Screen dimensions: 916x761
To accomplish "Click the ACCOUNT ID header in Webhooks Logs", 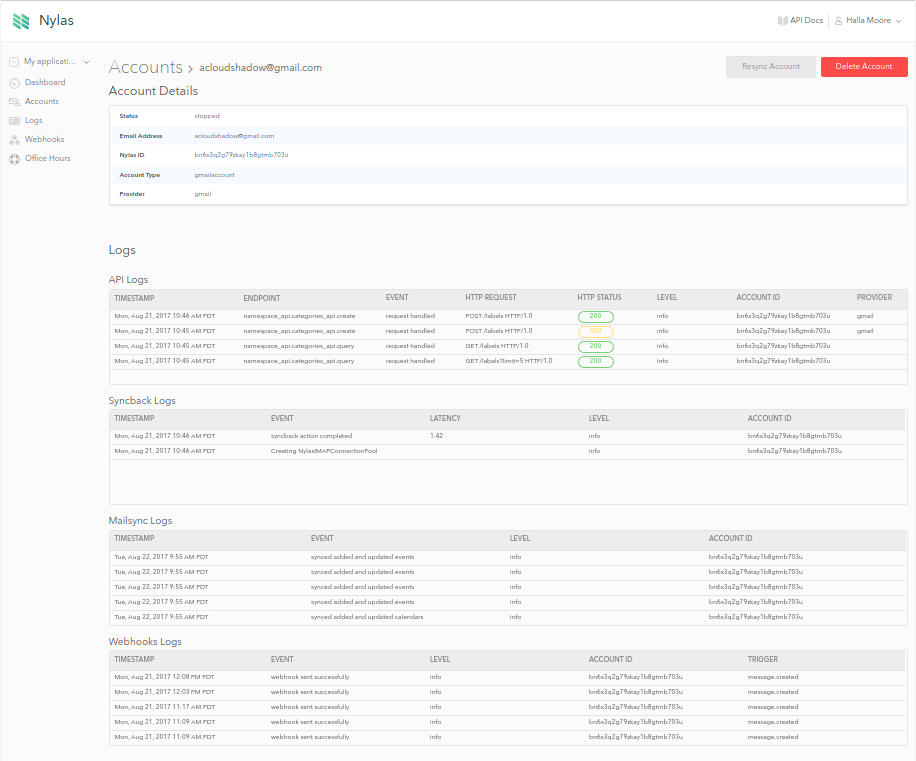I will pyautogui.click(x=610, y=659).
